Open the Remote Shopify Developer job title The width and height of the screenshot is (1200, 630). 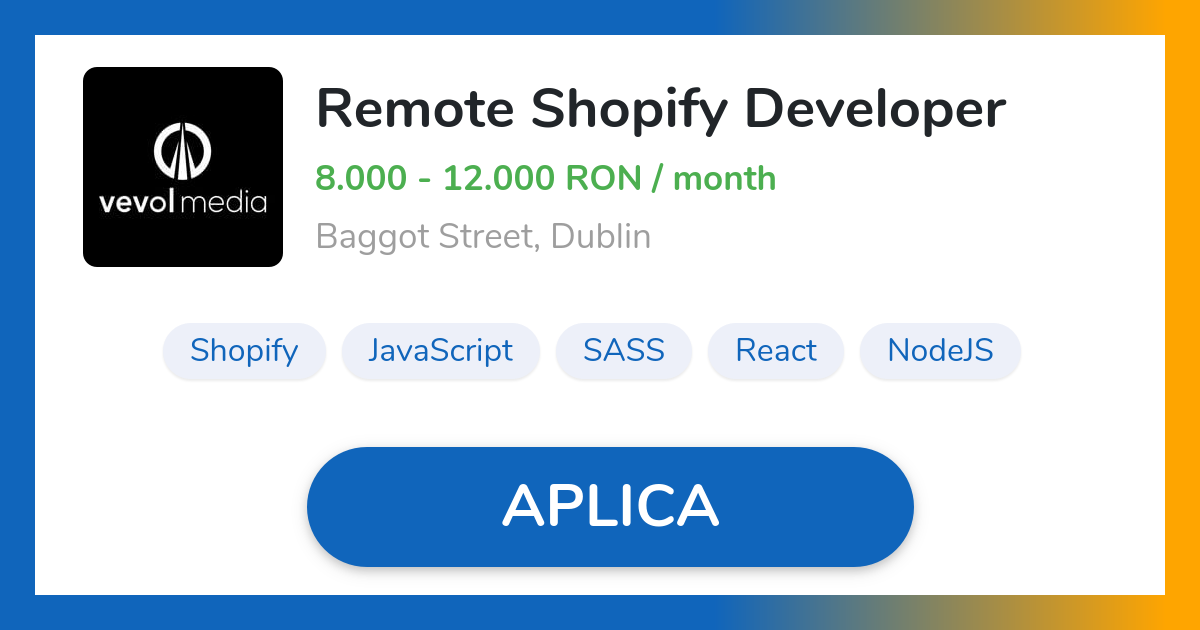click(660, 108)
